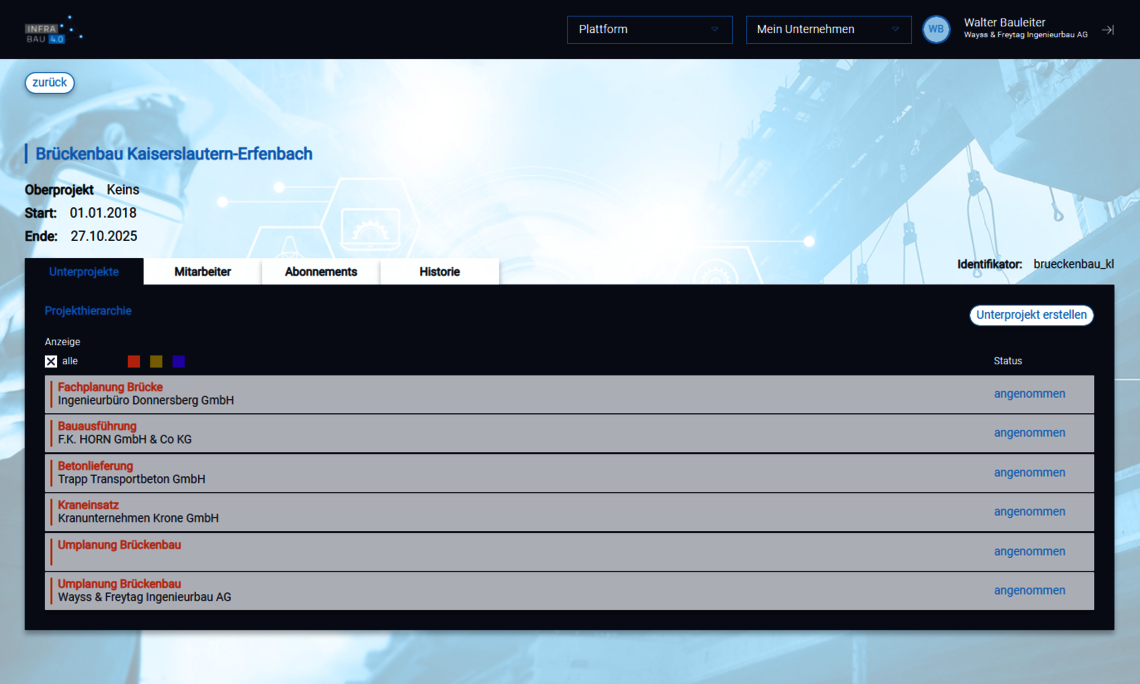Click the end date 27.10.2025
Image resolution: width=1140 pixels, height=684 pixels.
[x=104, y=236]
